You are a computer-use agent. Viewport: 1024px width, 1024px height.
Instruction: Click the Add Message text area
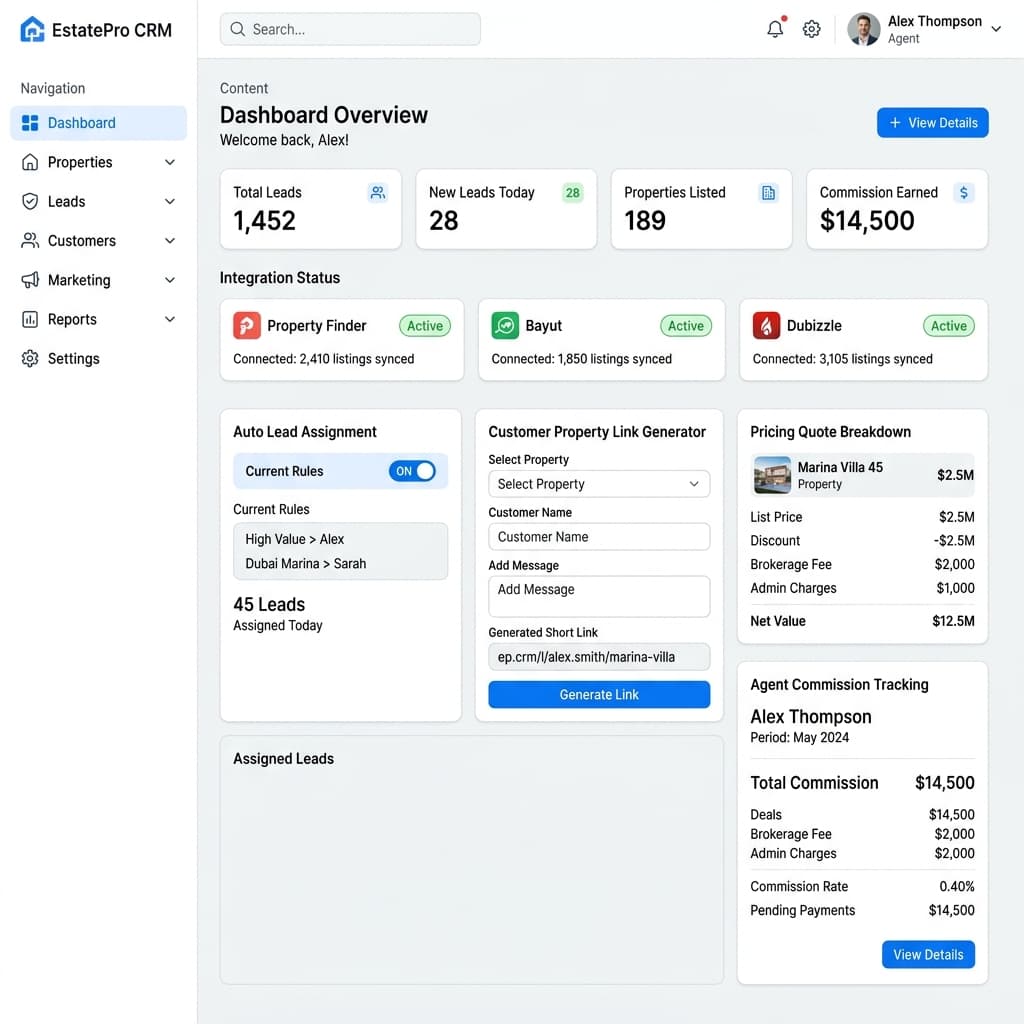click(x=599, y=596)
